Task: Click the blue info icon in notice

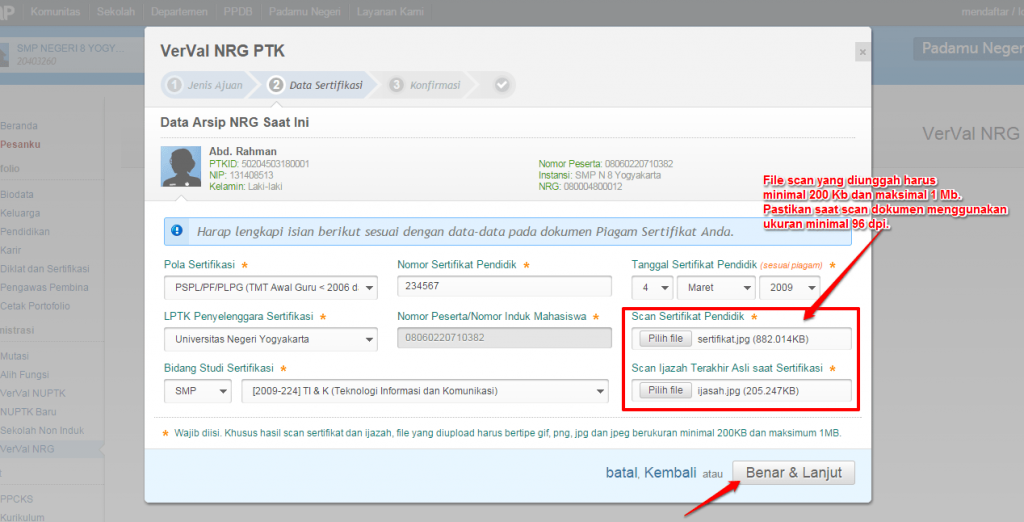Action: pyautogui.click(x=177, y=230)
